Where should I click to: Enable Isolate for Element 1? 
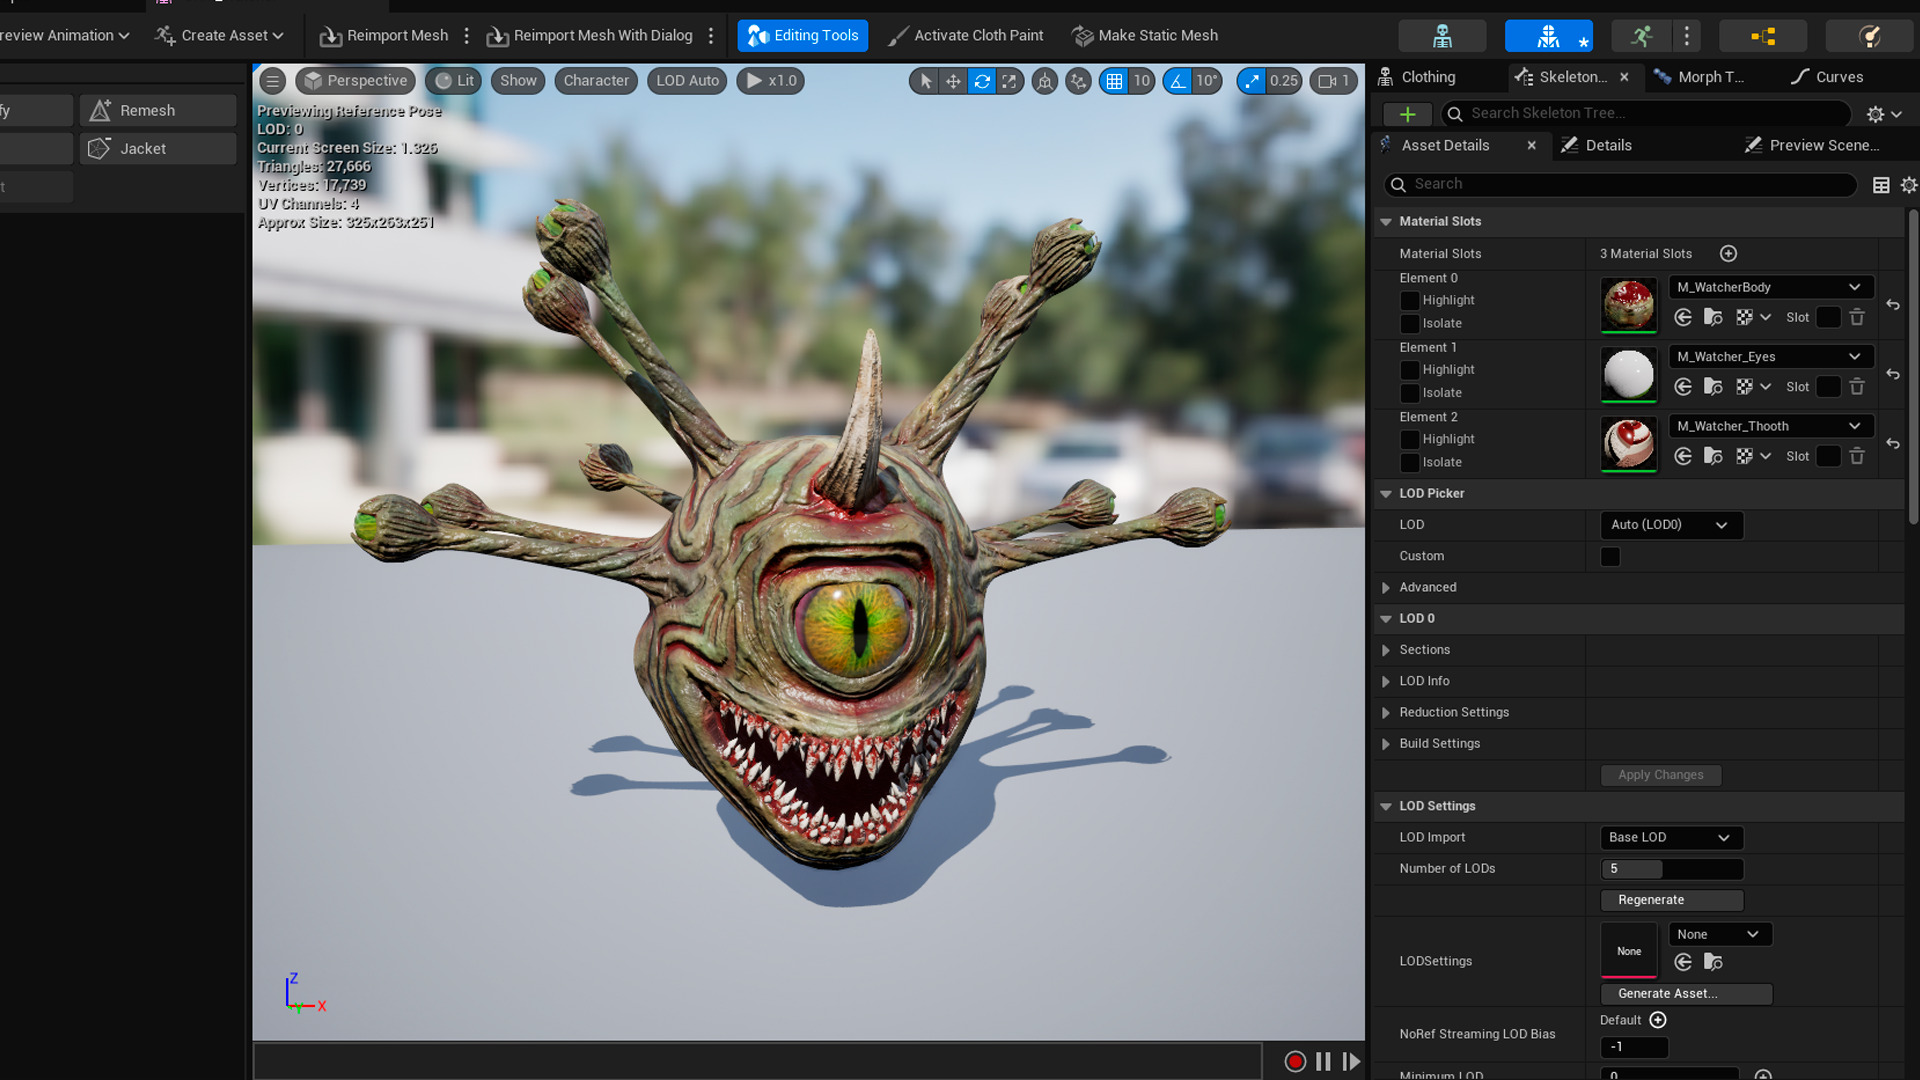tap(1410, 393)
